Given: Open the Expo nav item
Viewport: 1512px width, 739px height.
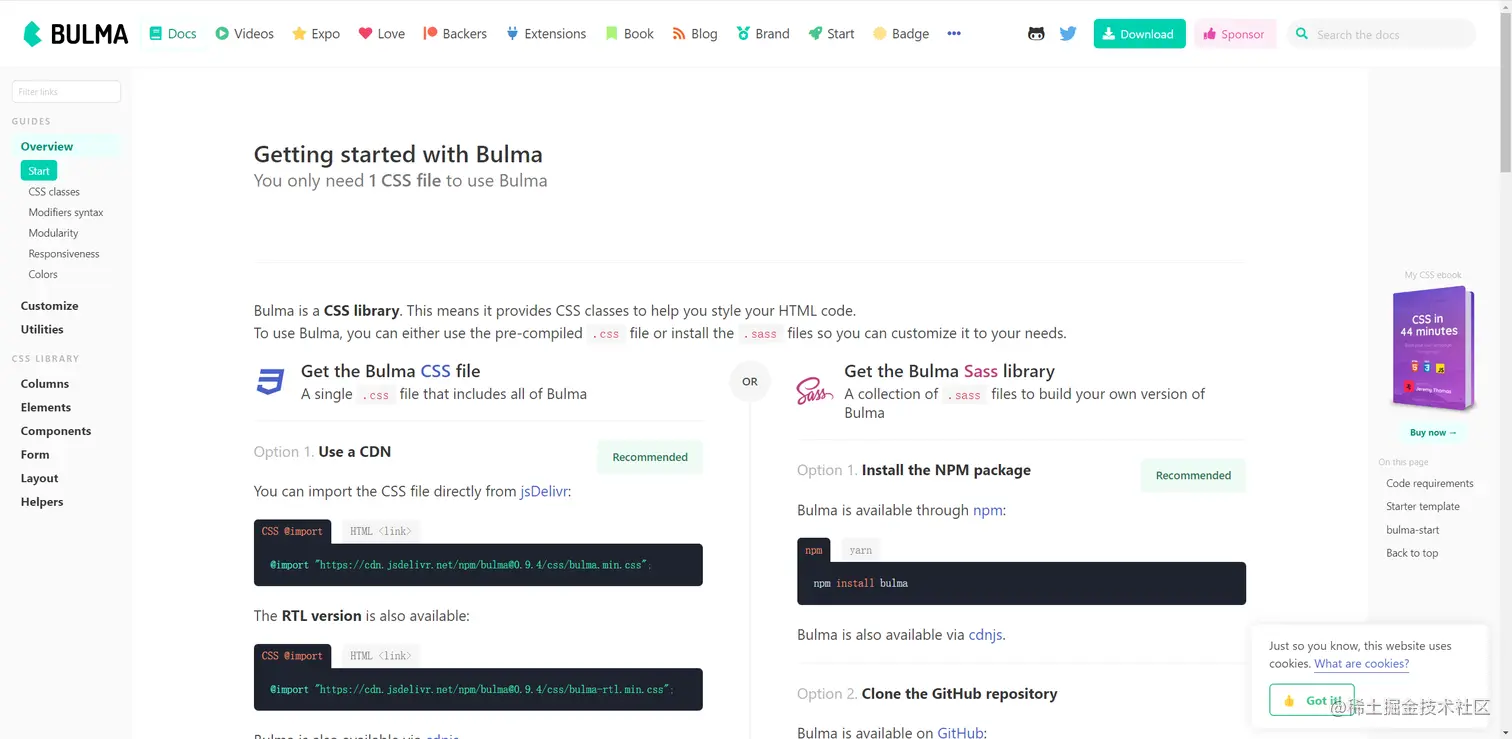Looking at the screenshot, I should (x=315, y=34).
